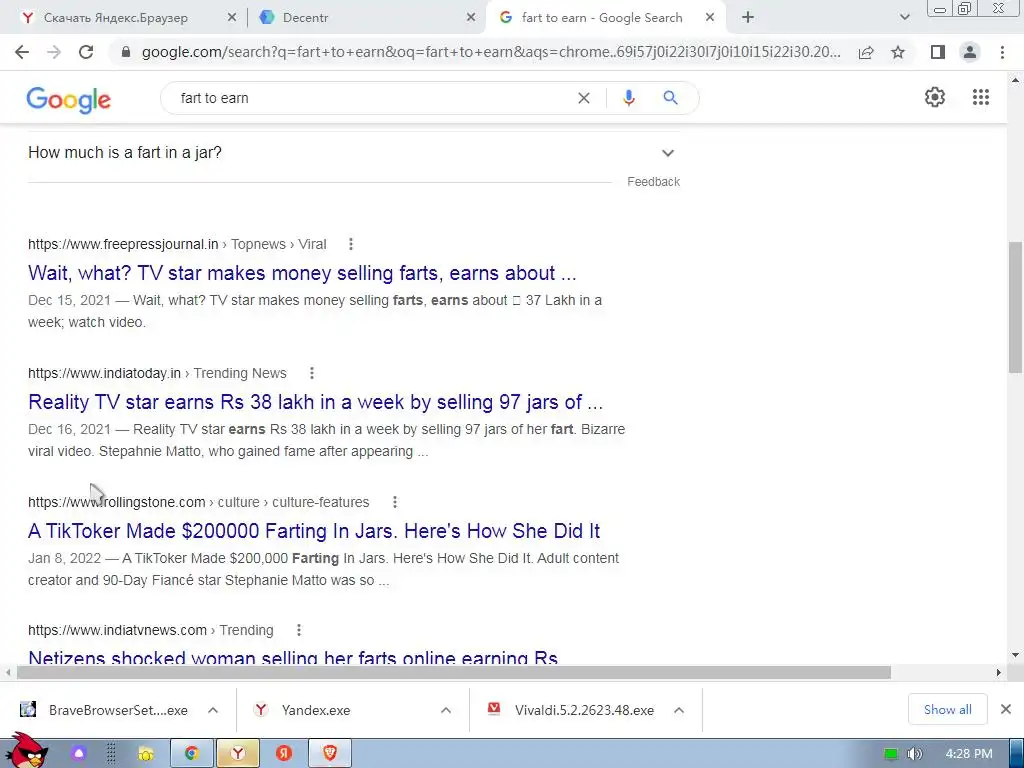
Task: Open the Chrome taskbar icon
Action: point(192,754)
